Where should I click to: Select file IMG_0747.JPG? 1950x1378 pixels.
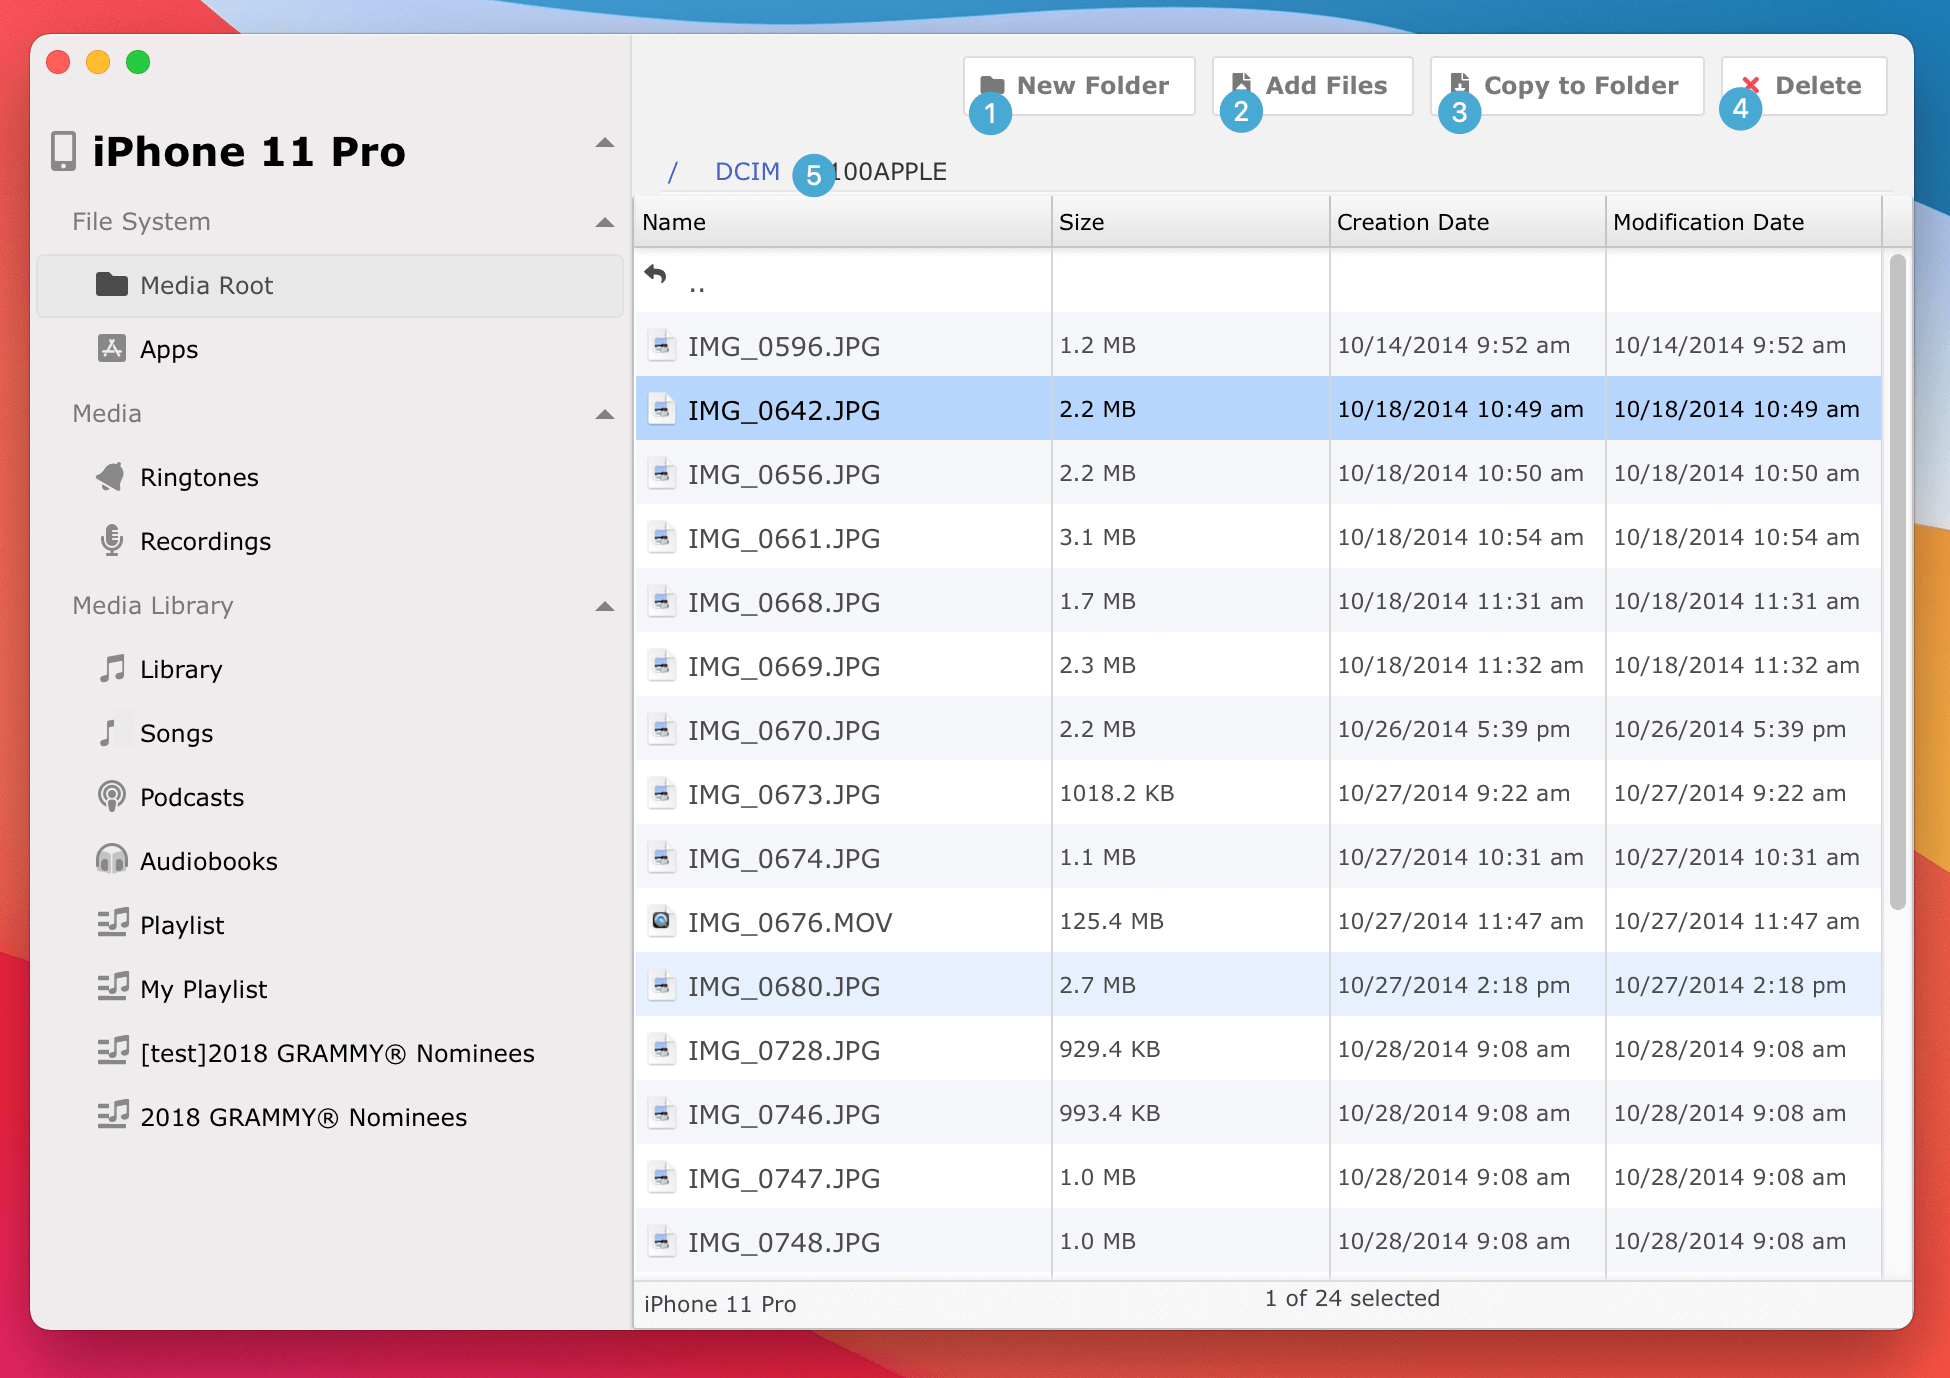click(1258, 1177)
